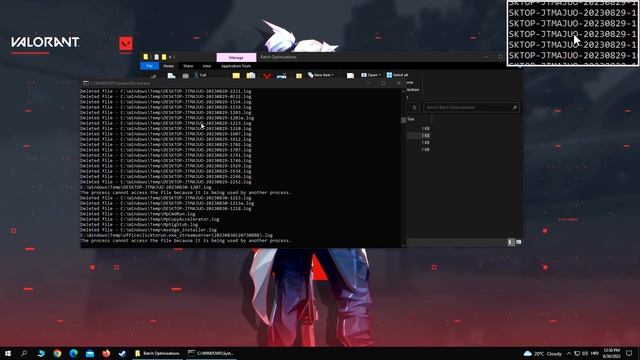Image resolution: width=640 pixels, height=360 pixels.
Task: Expand the hidden system tray icons chevron
Action: [569, 353]
